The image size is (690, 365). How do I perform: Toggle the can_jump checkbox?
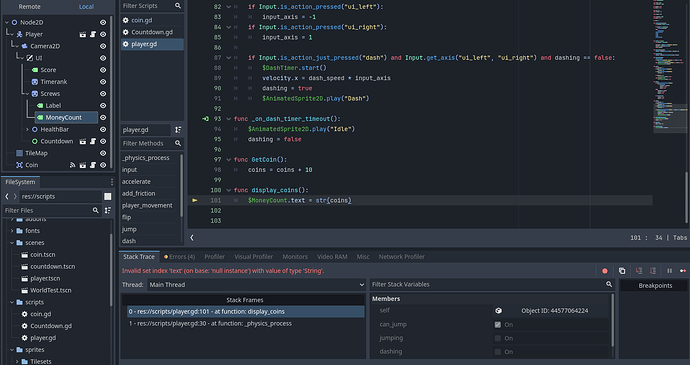498,324
